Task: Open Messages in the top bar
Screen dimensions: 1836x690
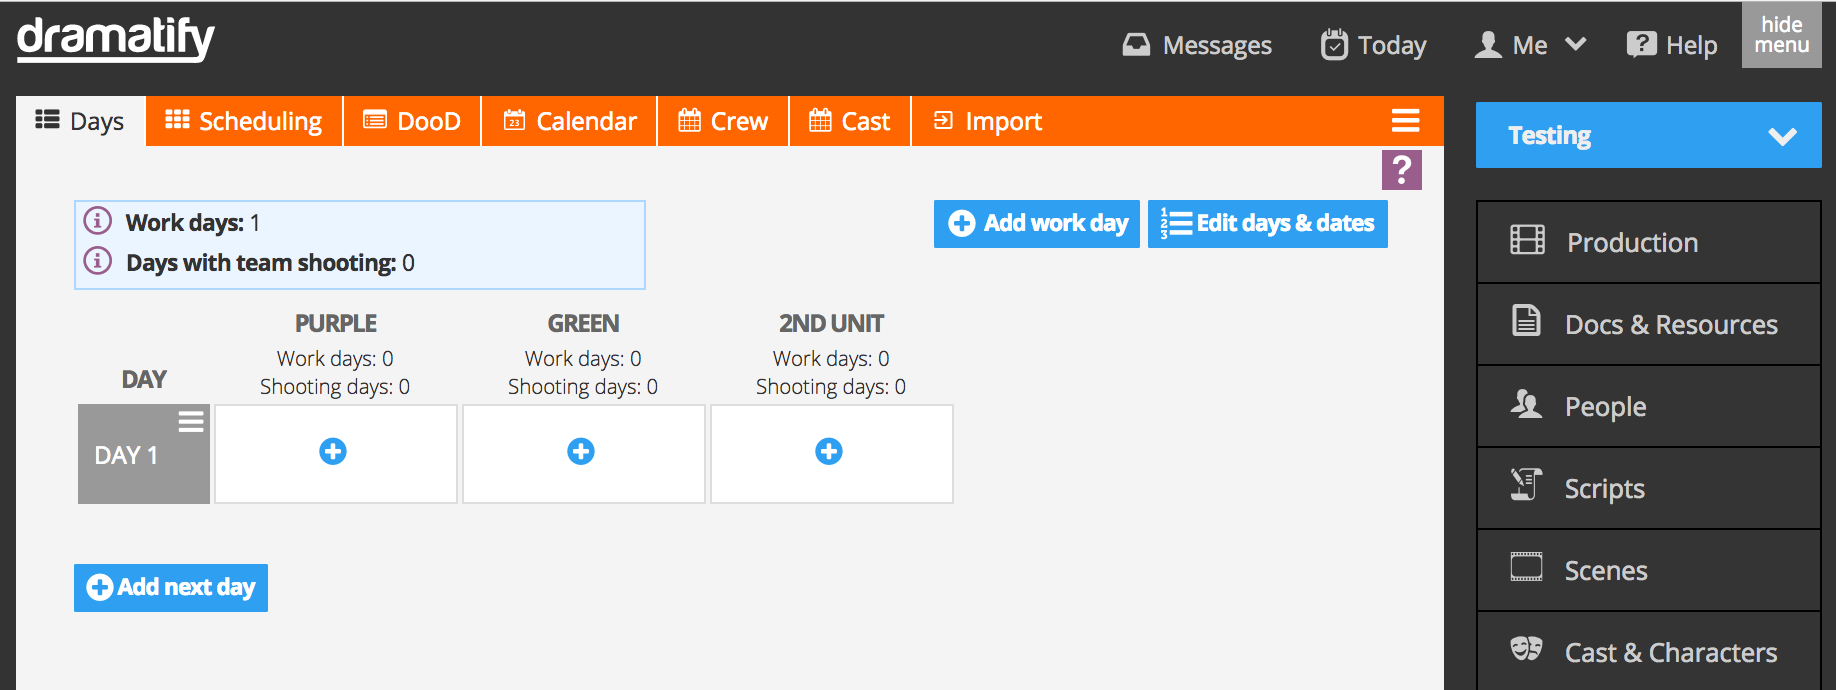Action: tap(1197, 45)
